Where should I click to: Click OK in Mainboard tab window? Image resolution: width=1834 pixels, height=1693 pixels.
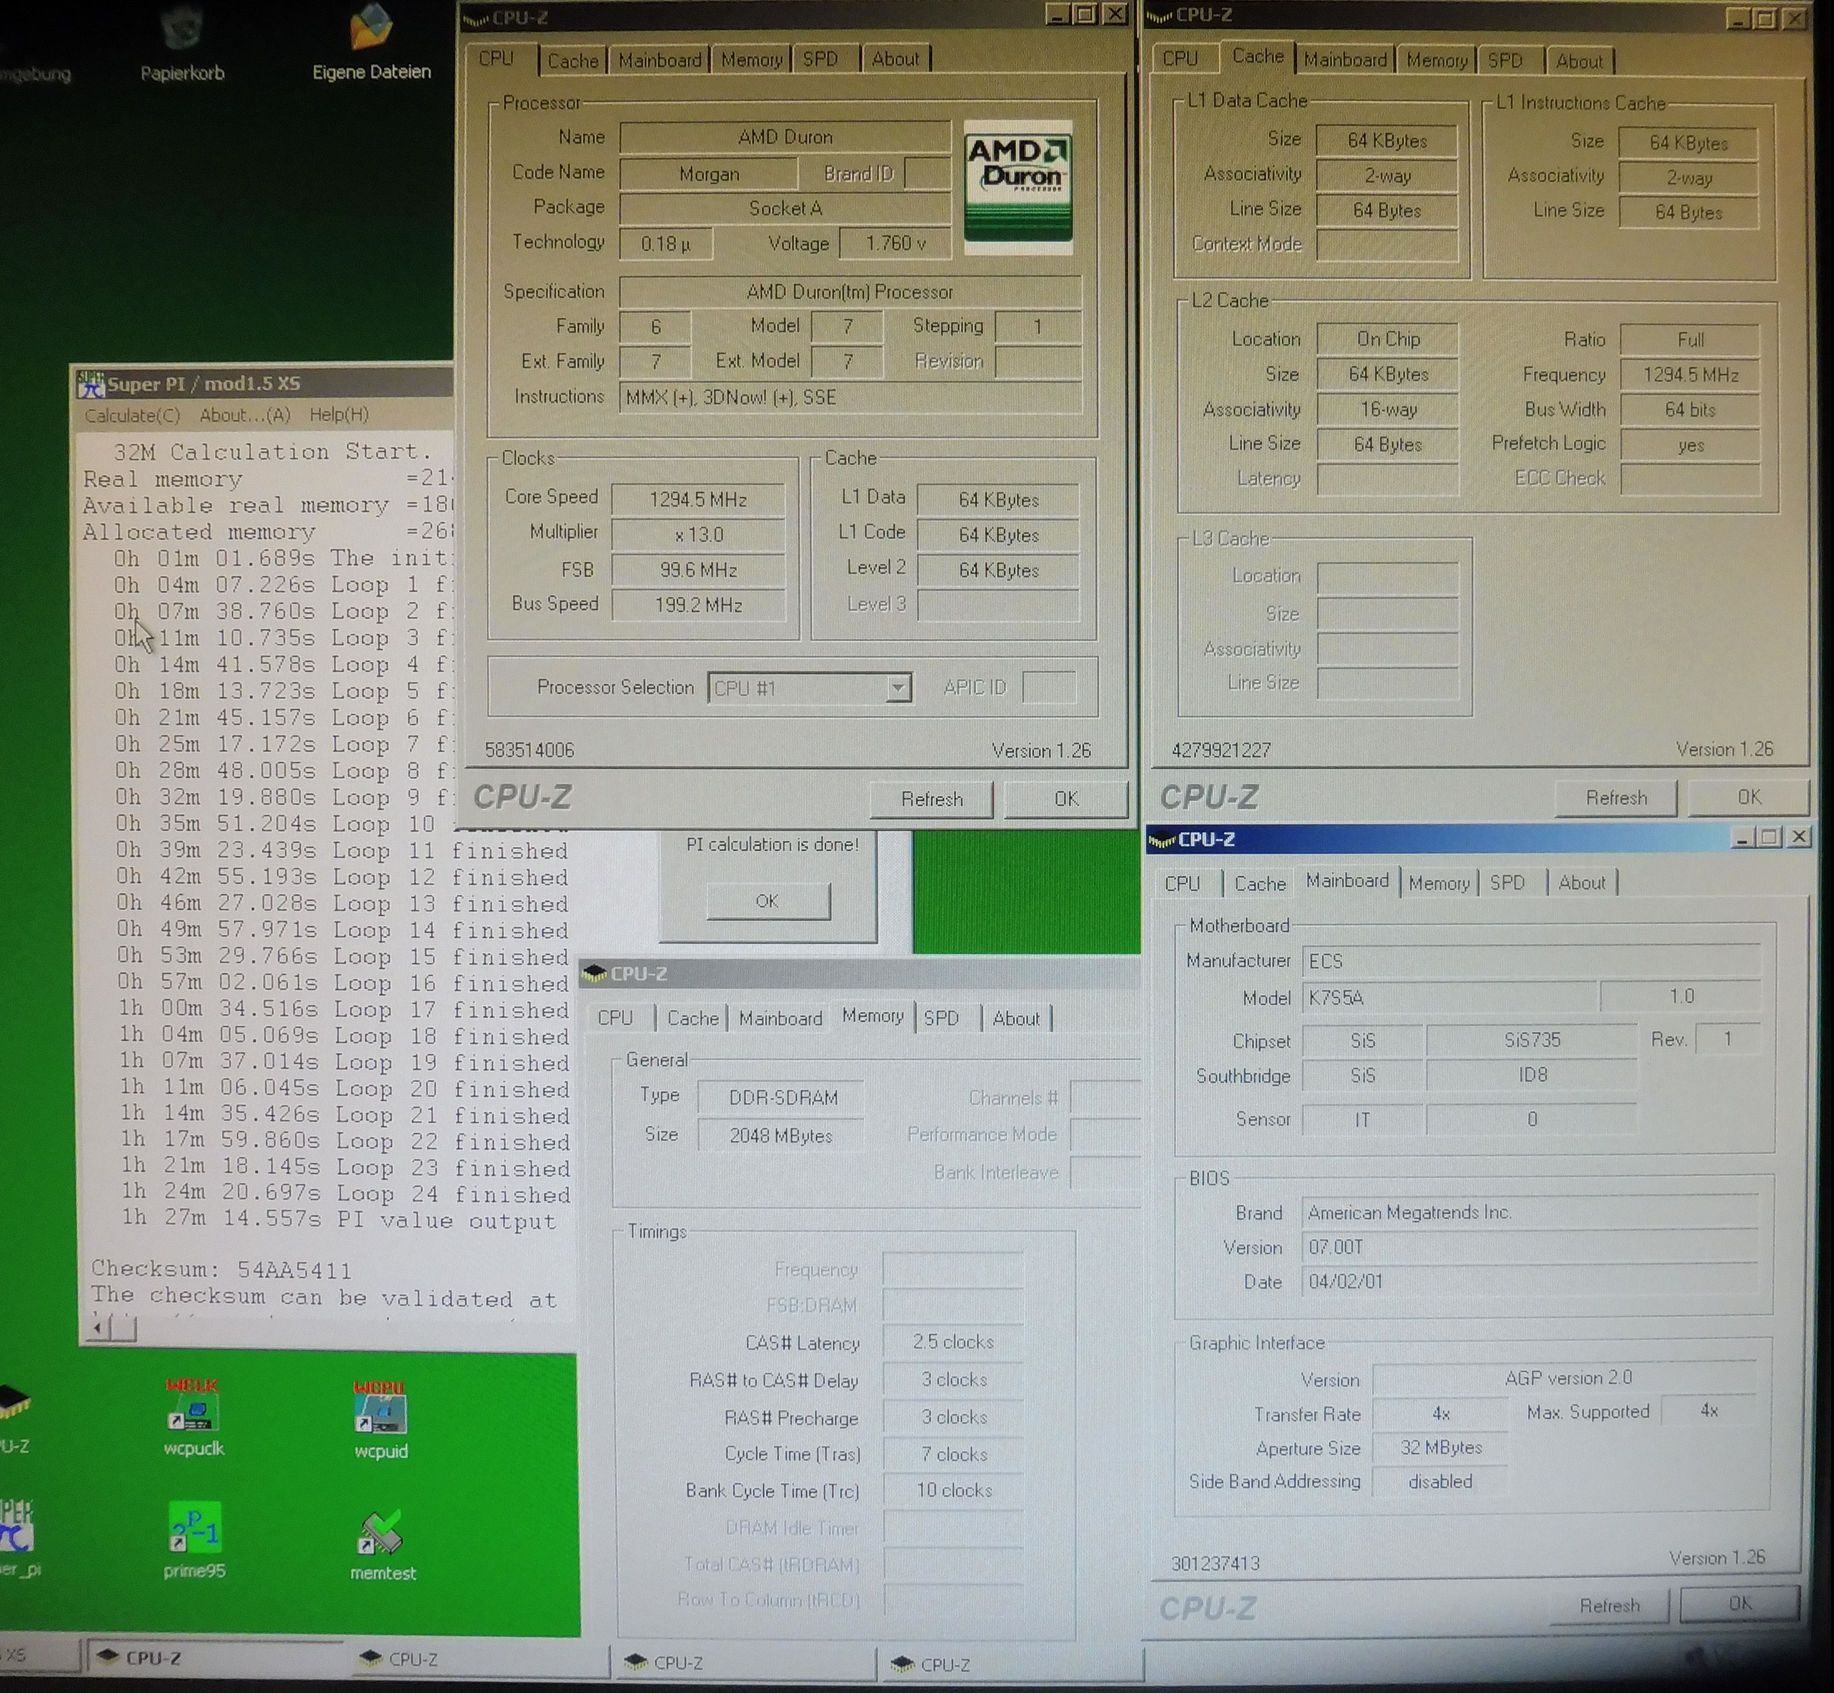coord(1740,1603)
